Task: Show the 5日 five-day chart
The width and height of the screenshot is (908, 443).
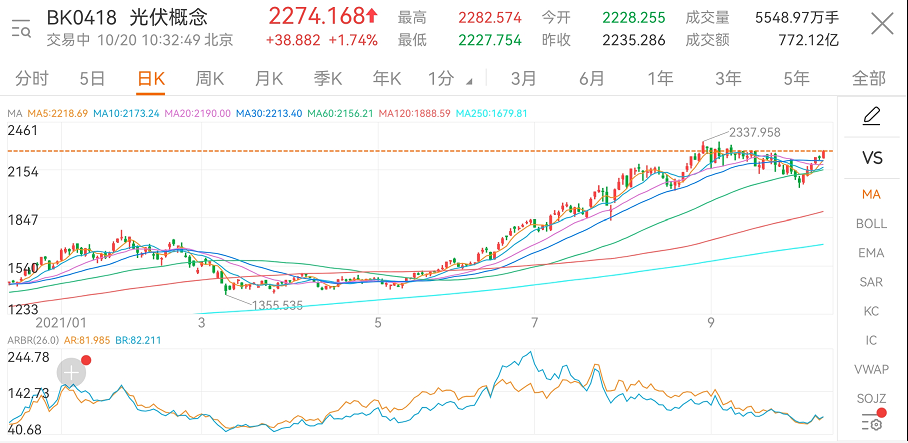Action: coord(91,78)
